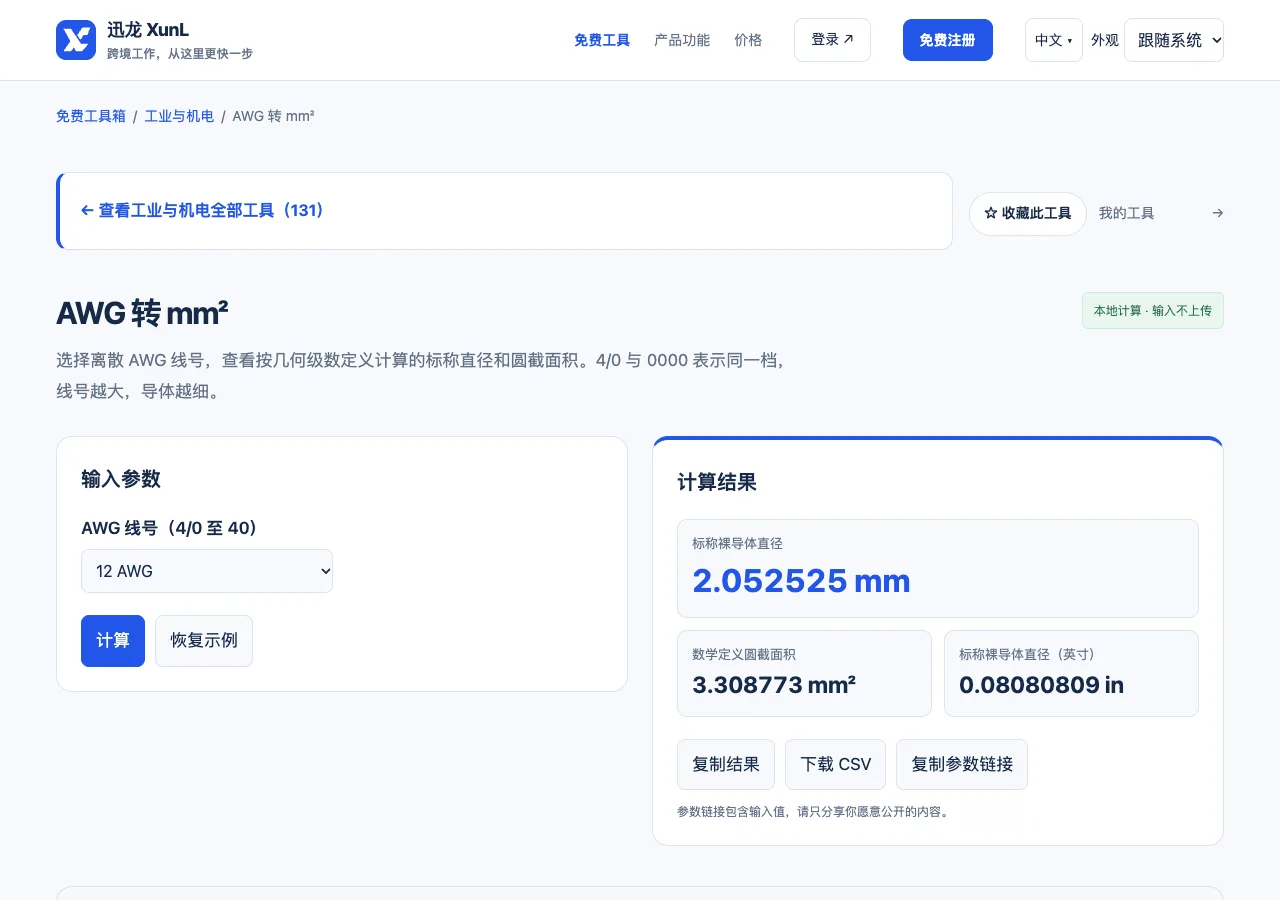The height and width of the screenshot is (900, 1280).
Task: Click the 迅龙 XunL brand name
Action: pyautogui.click(x=148, y=30)
